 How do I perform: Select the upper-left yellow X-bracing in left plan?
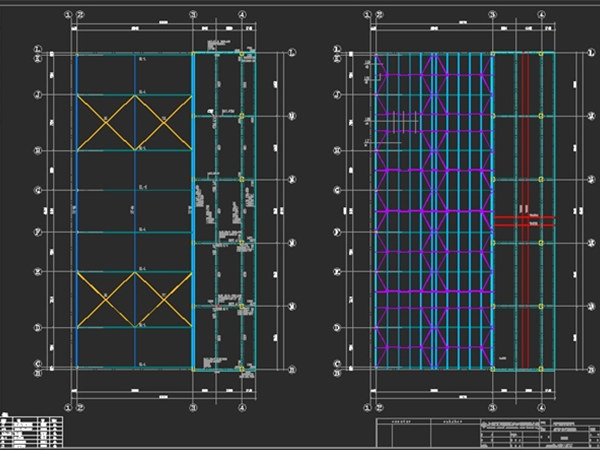pyautogui.click(x=106, y=121)
